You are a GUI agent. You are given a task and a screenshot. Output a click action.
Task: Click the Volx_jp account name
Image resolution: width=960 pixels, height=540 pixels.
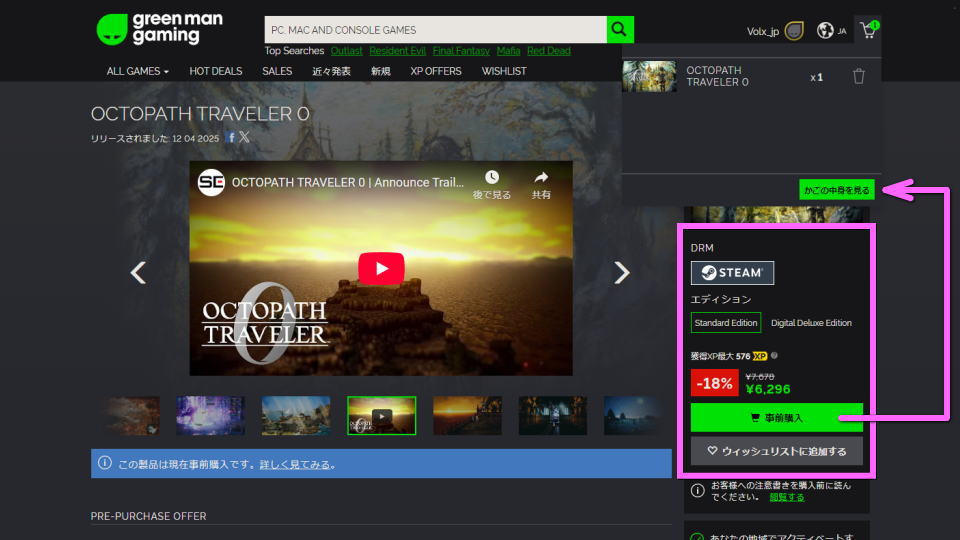pos(762,31)
